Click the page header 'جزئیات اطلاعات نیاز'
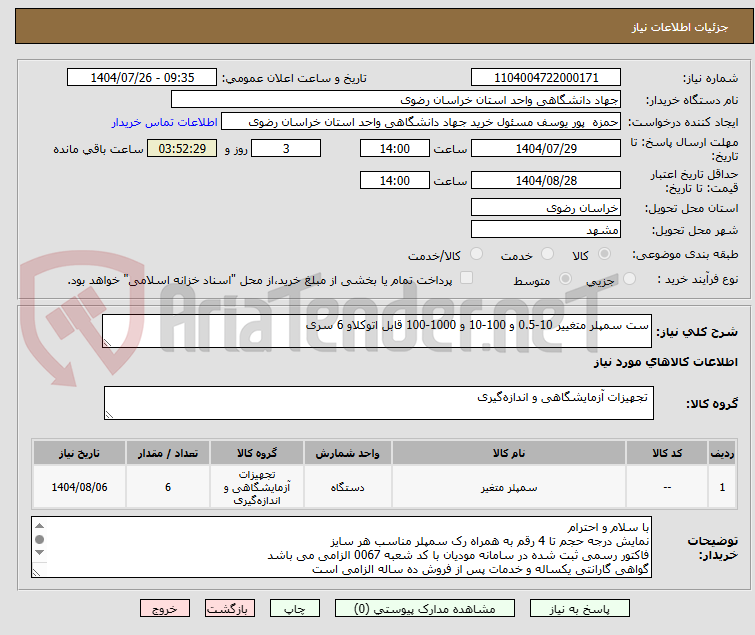Screen dimensions: 755x635 click(679, 27)
